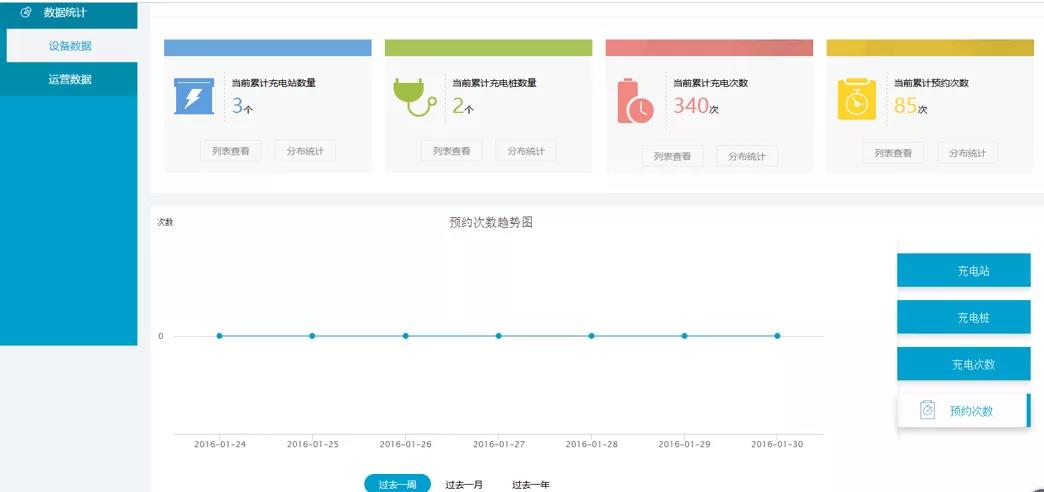Switch chart range to 过去一年

[x=531, y=484]
